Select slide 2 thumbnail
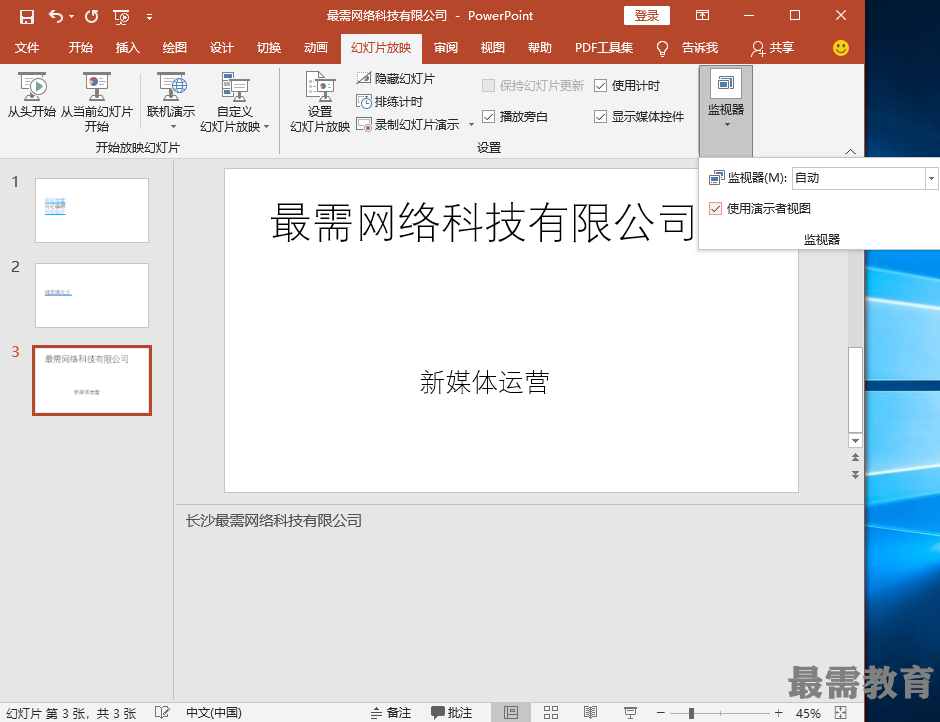 [92, 296]
